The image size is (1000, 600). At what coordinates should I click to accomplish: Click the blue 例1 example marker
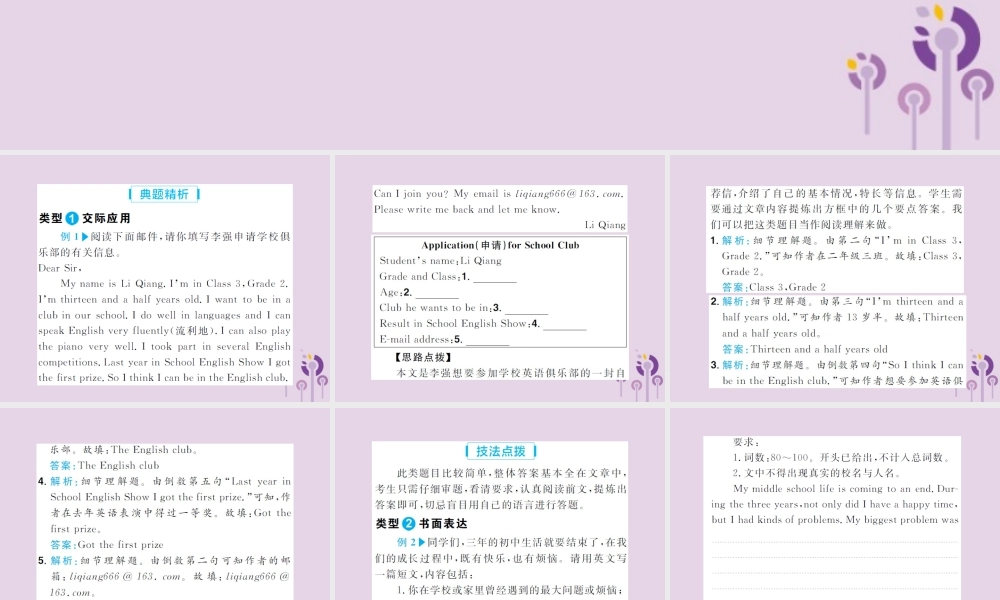[x=73, y=237]
